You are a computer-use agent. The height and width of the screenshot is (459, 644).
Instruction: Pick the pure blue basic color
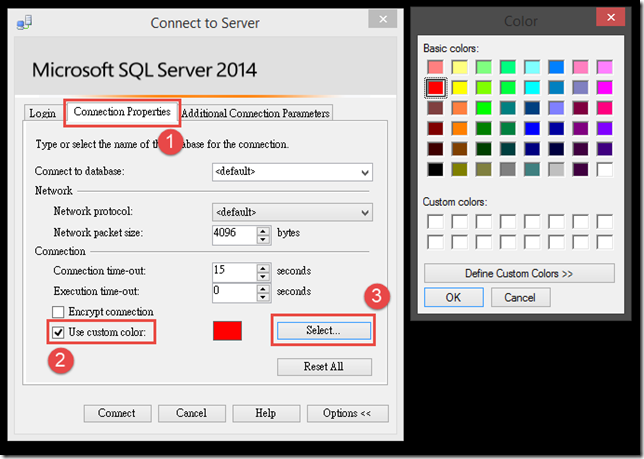click(532, 129)
